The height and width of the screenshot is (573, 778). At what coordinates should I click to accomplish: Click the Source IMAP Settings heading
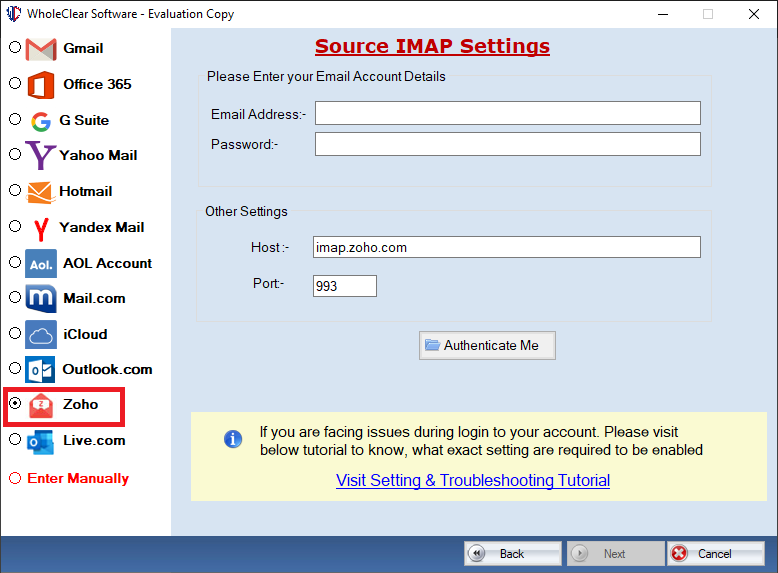432,46
